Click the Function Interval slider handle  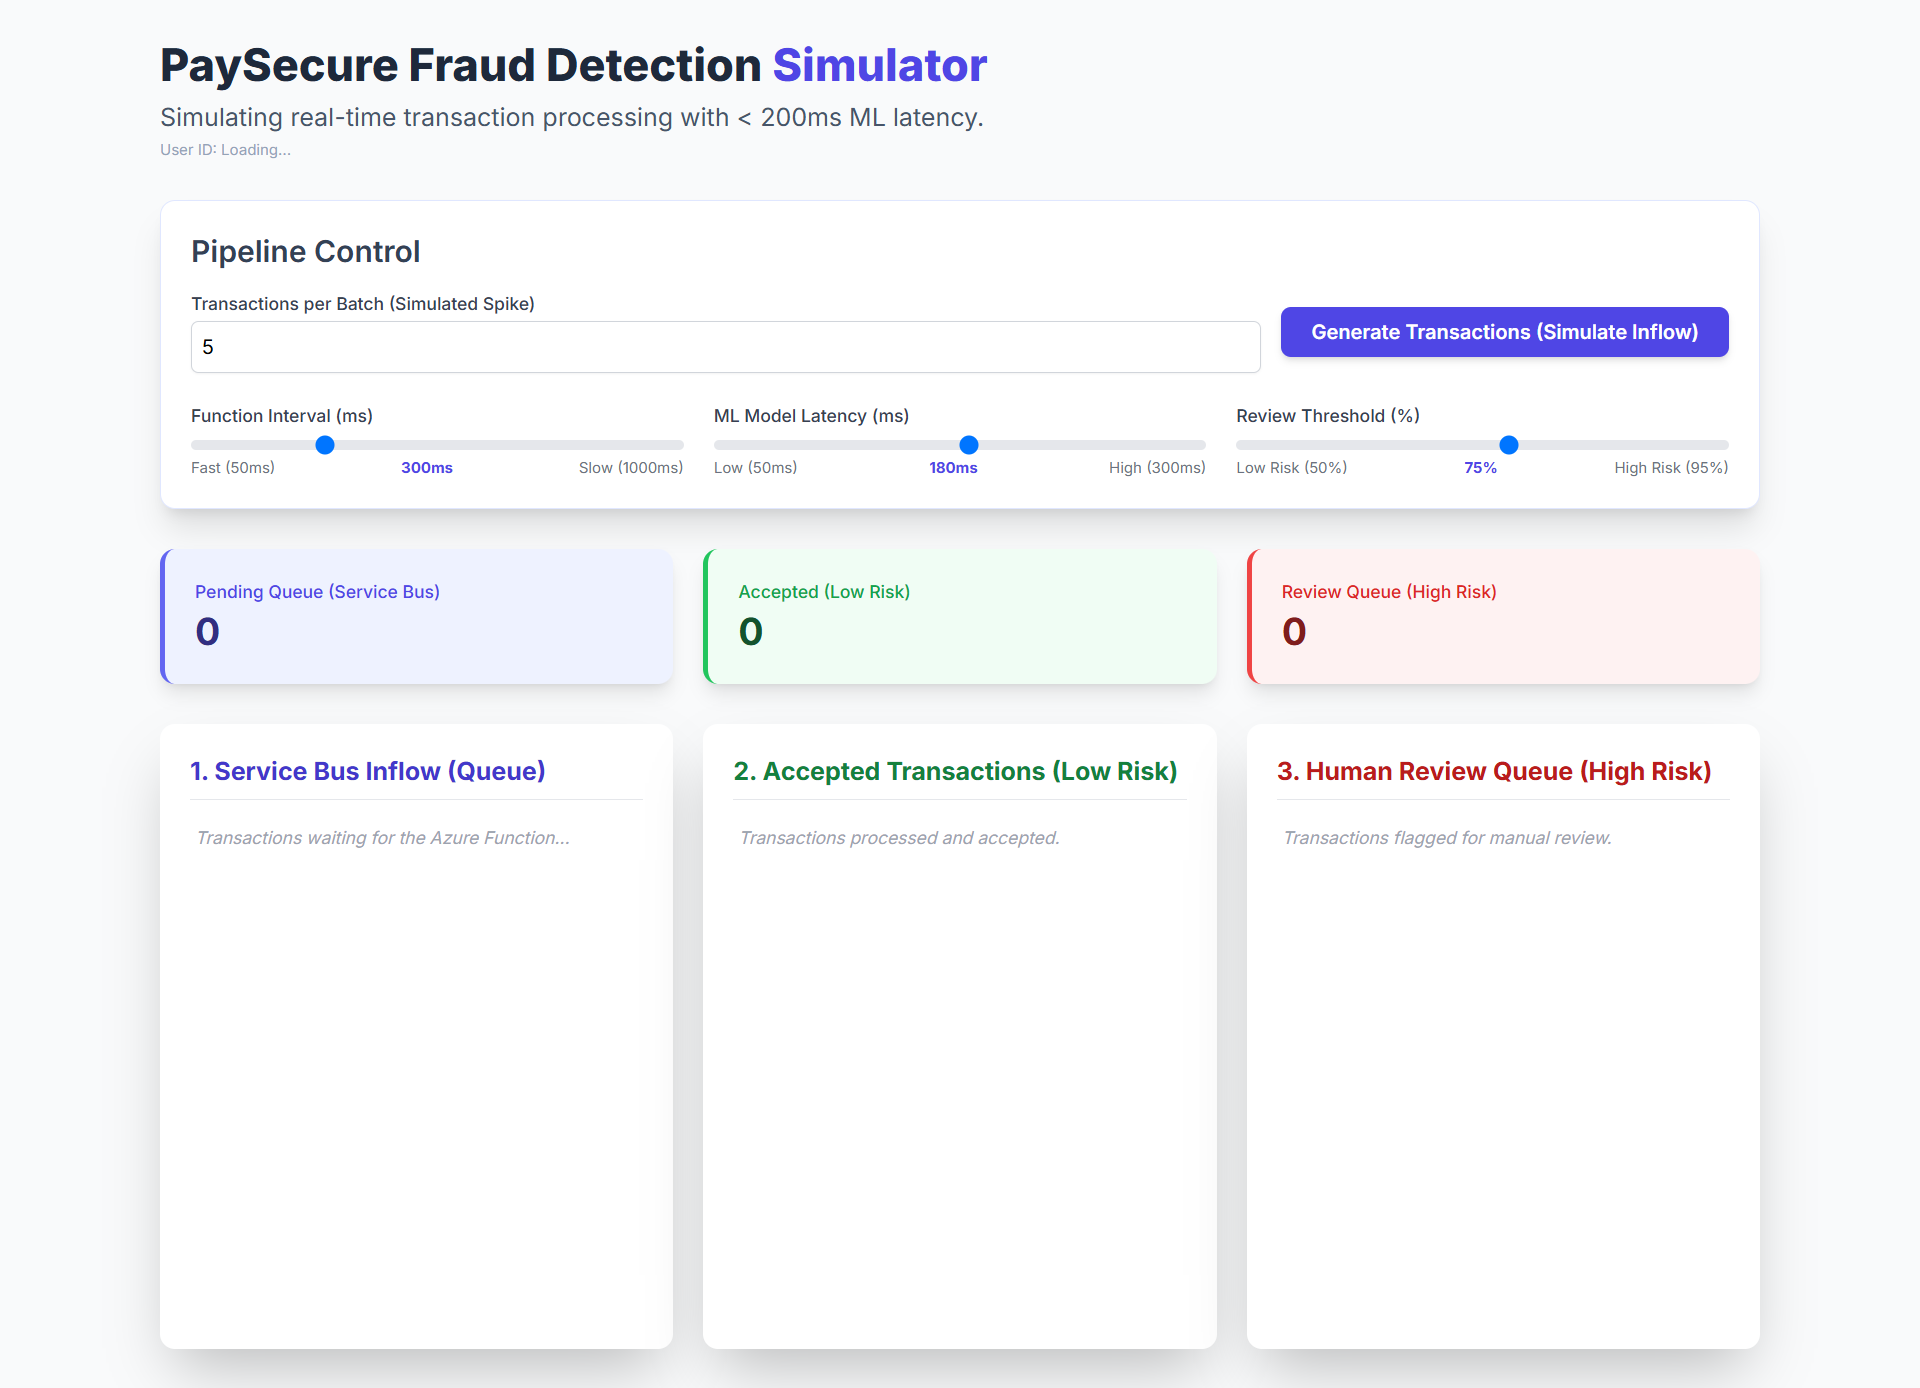[x=325, y=445]
